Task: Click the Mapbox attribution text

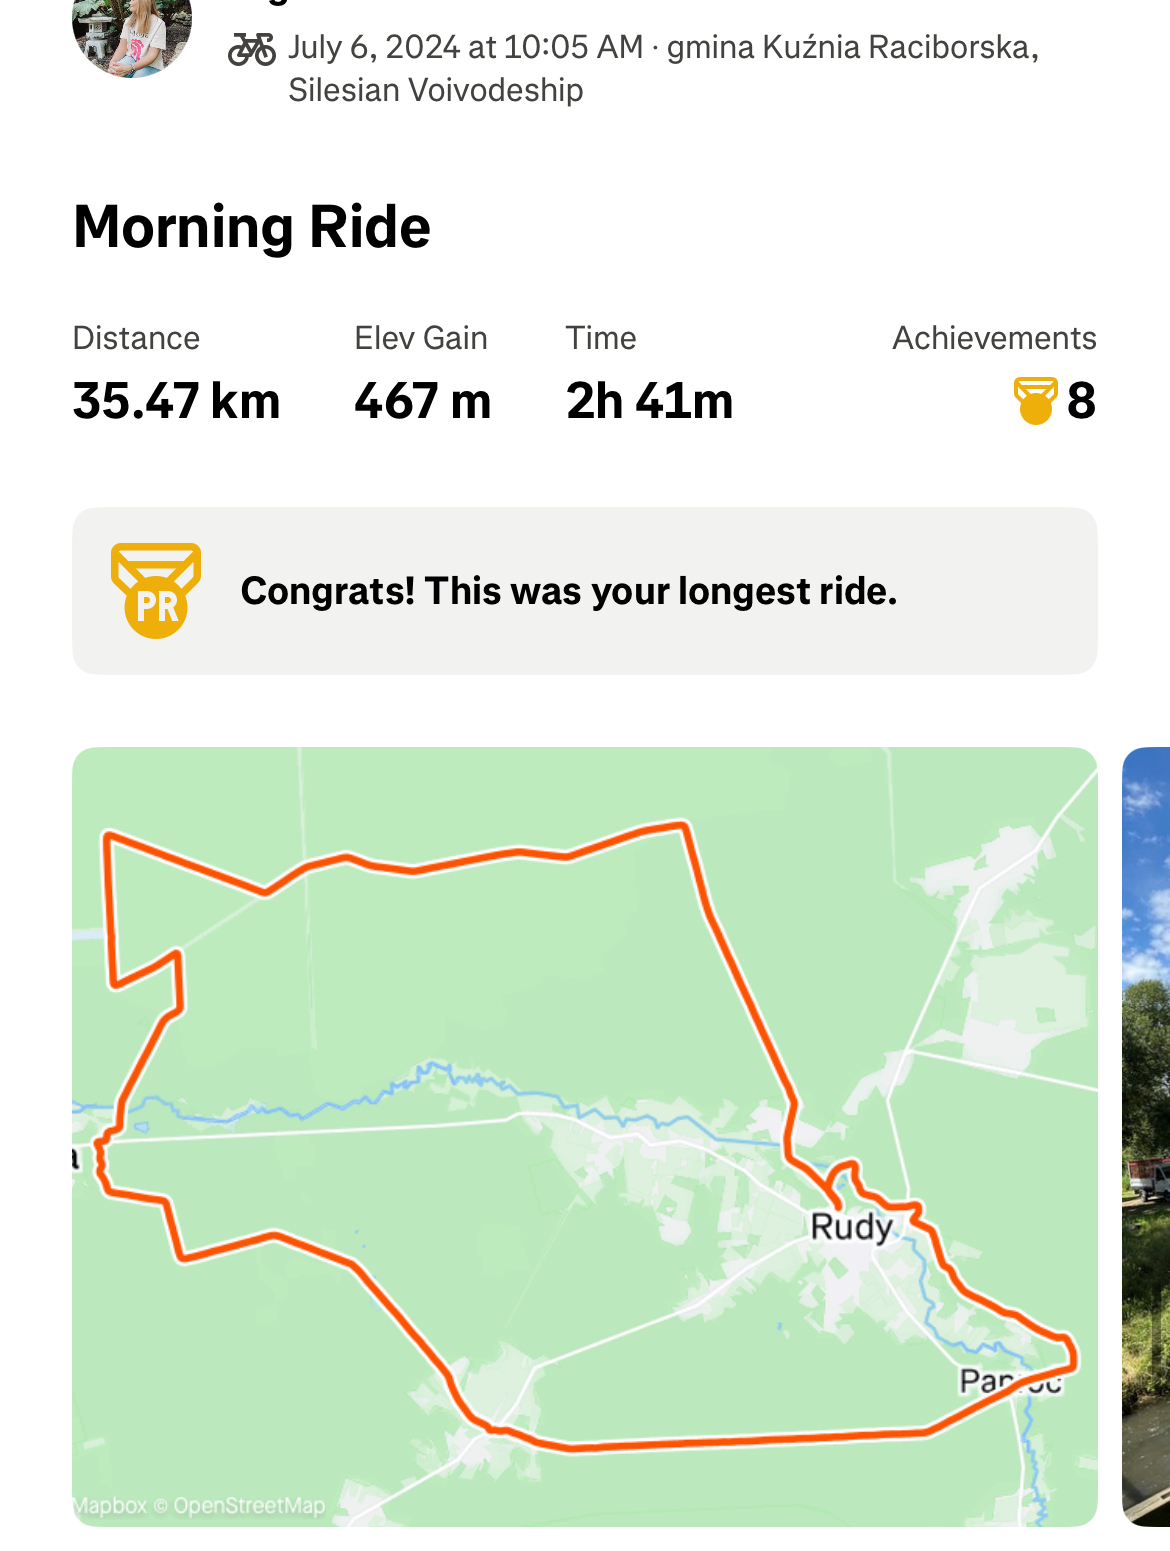Action: 110,1505
